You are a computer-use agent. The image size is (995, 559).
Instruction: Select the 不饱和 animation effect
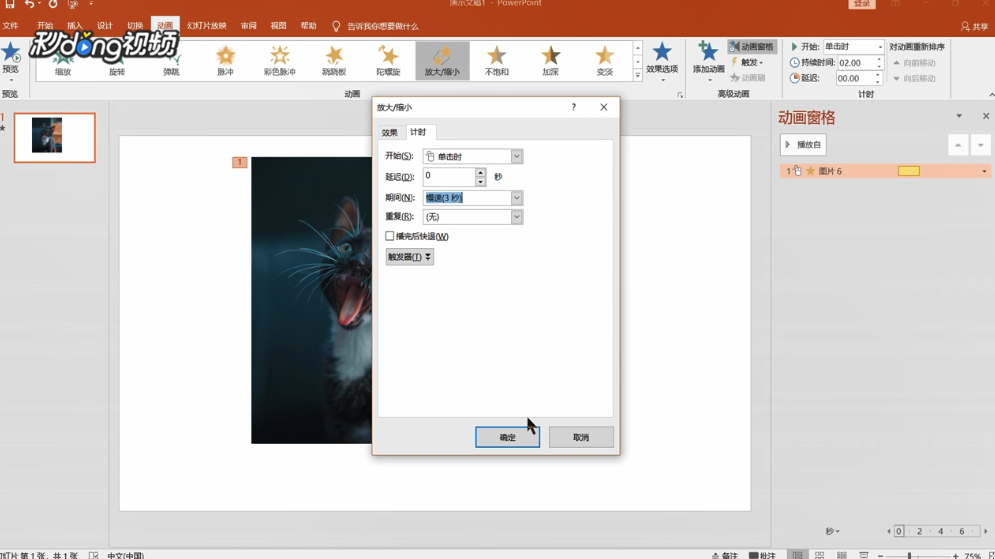[496, 61]
